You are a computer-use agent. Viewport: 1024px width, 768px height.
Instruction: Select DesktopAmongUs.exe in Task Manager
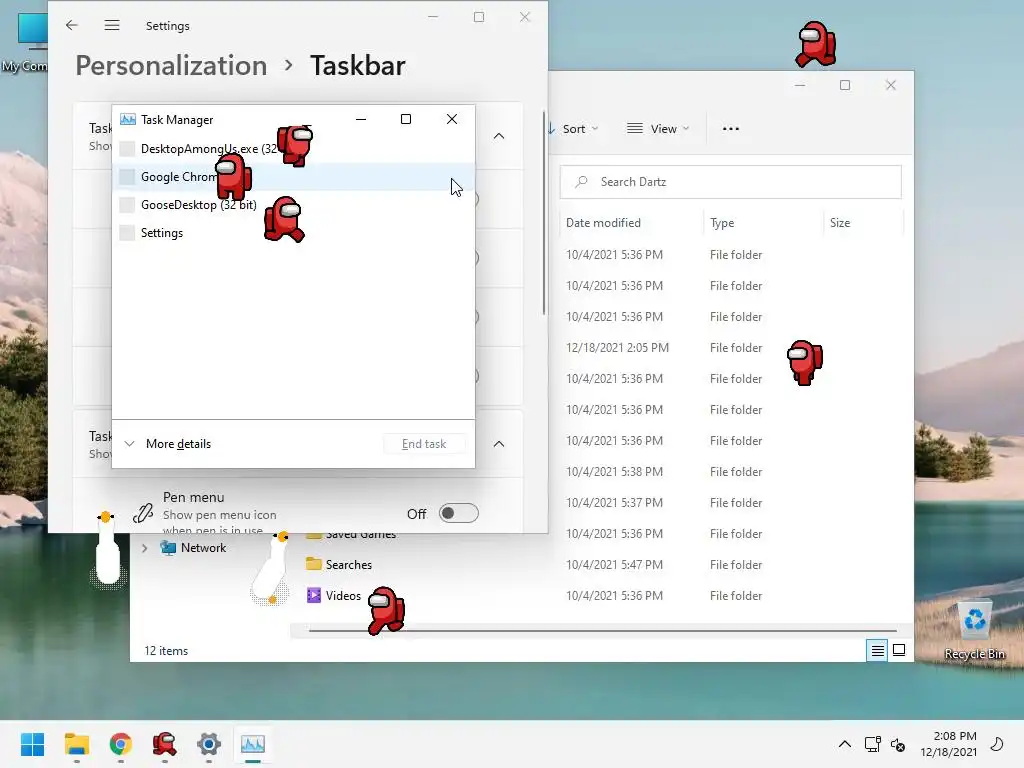pos(293,148)
